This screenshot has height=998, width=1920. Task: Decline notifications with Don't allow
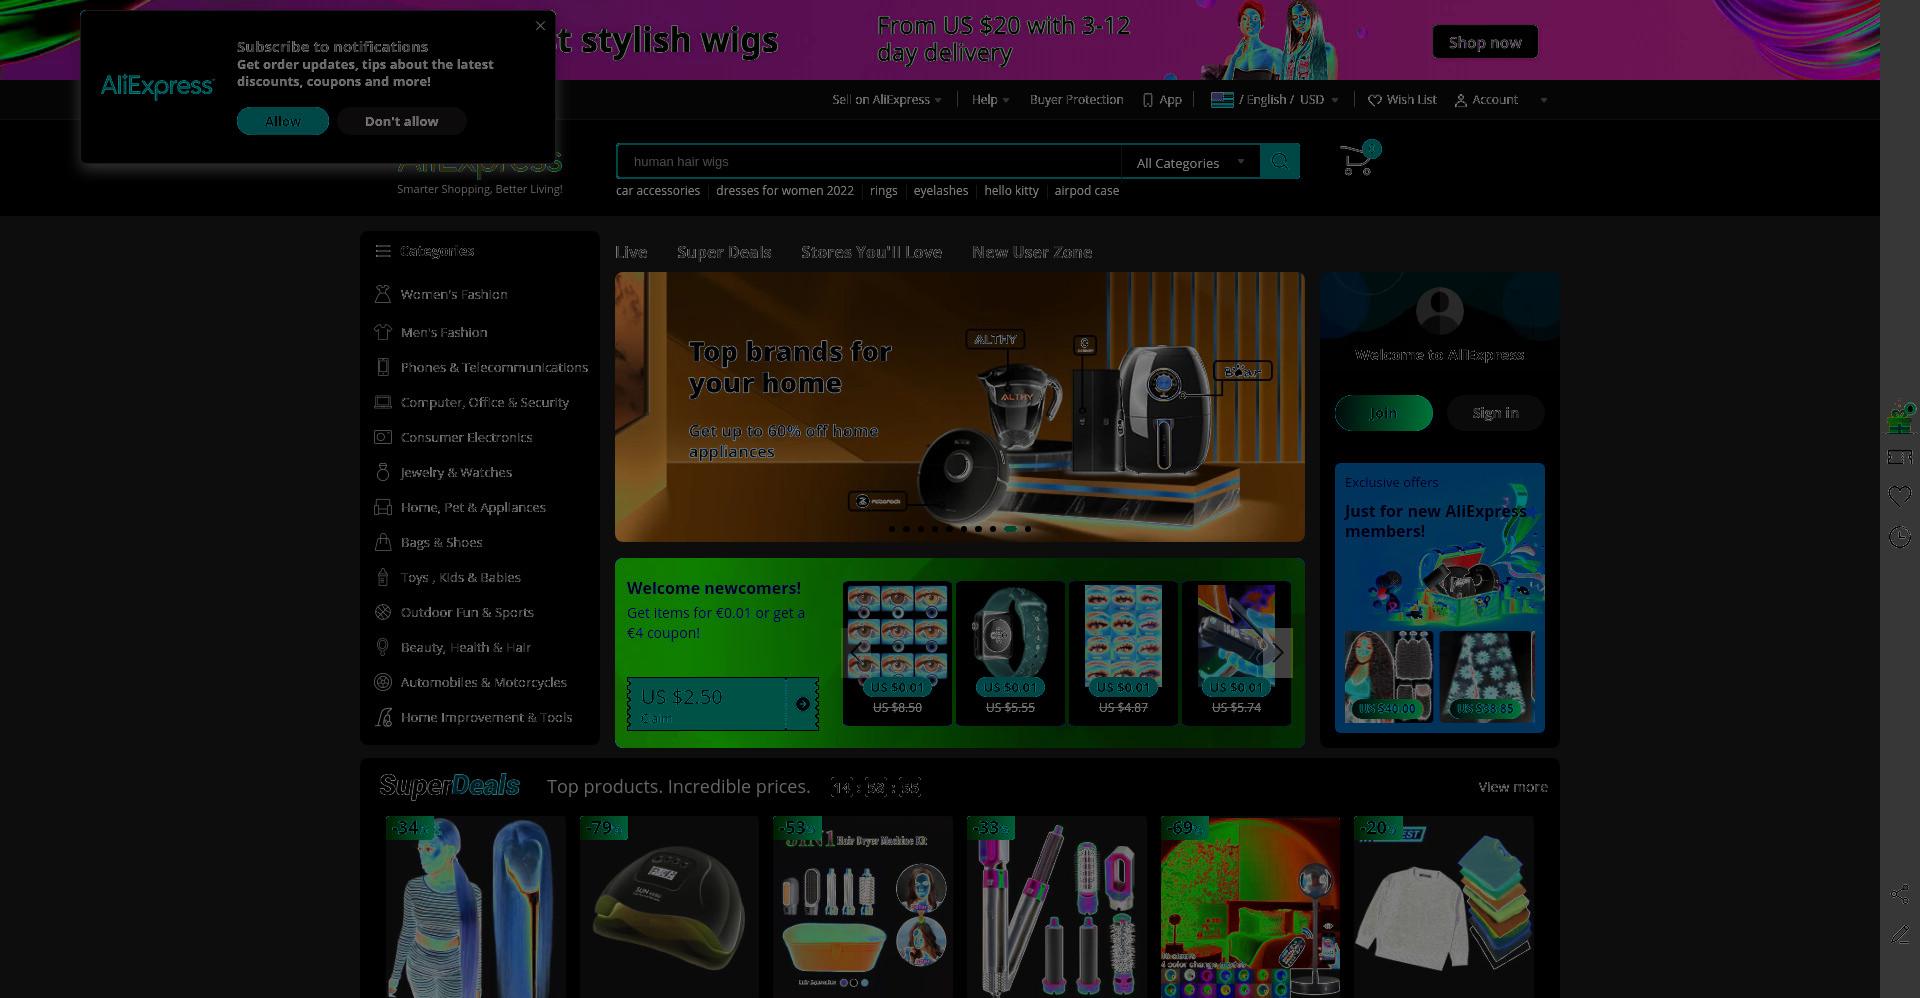(401, 121)
